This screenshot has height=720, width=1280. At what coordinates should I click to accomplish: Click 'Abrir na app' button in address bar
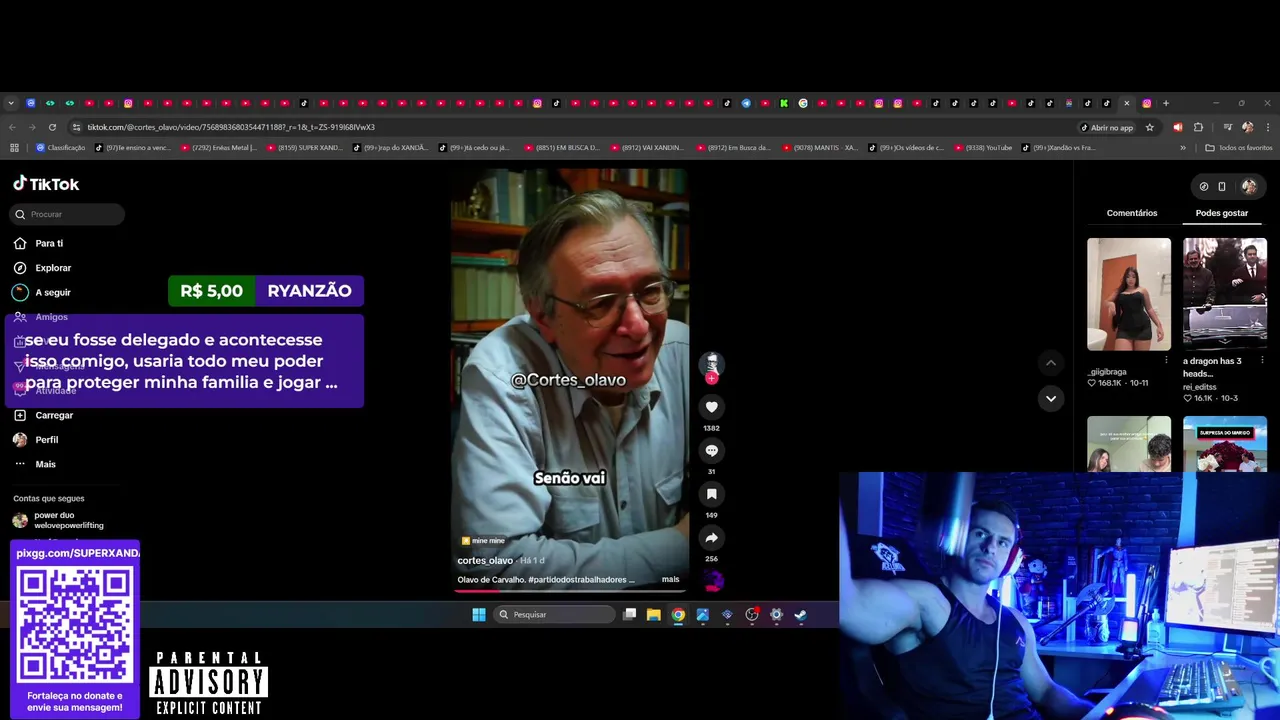[x=1107, y=127]
